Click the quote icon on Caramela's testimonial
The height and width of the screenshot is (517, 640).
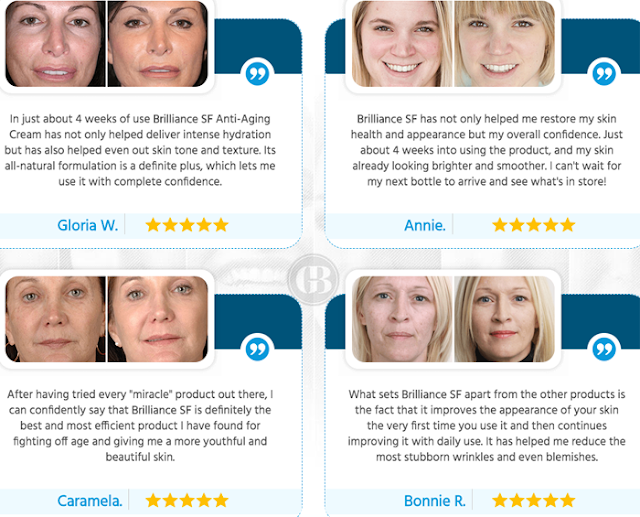(x=257, y=349)
